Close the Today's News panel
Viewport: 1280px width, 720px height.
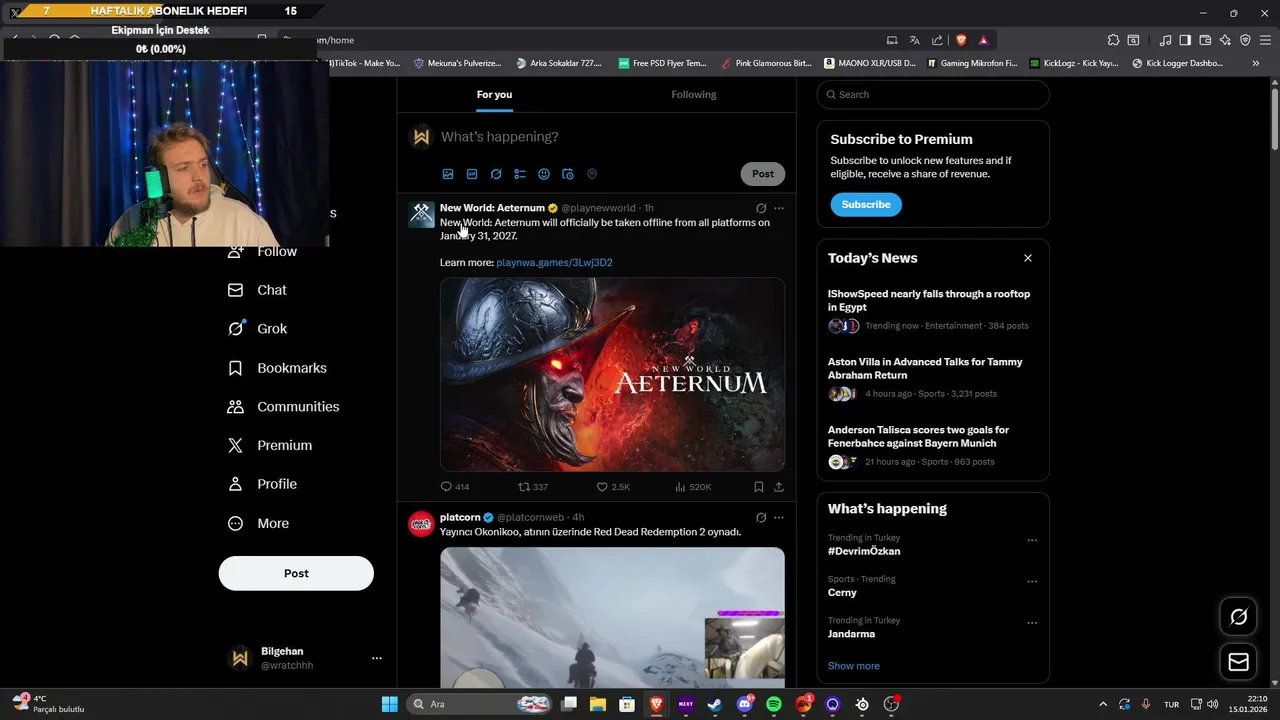click(1027, 258)
